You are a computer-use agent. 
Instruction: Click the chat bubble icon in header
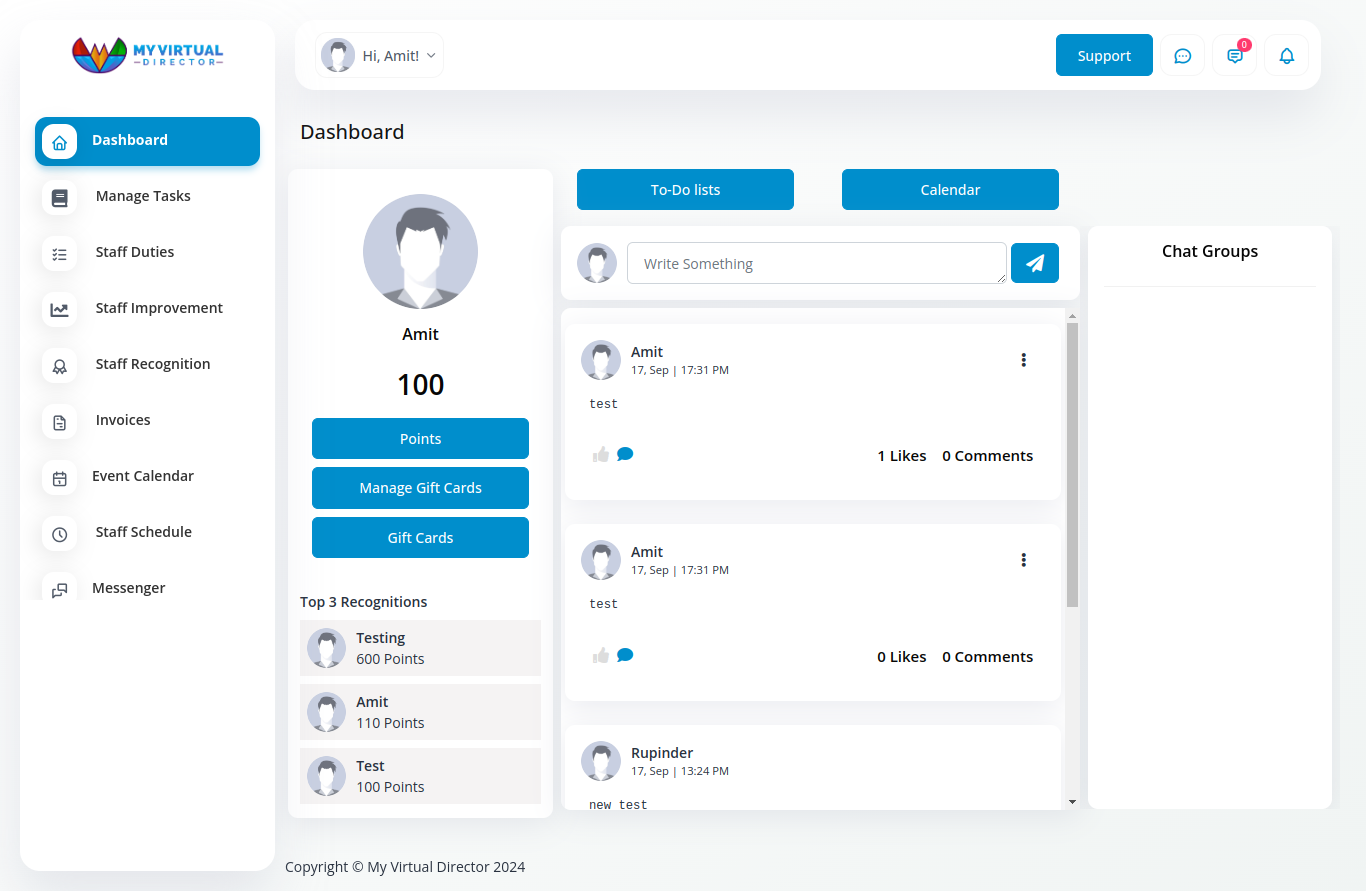1182,56
